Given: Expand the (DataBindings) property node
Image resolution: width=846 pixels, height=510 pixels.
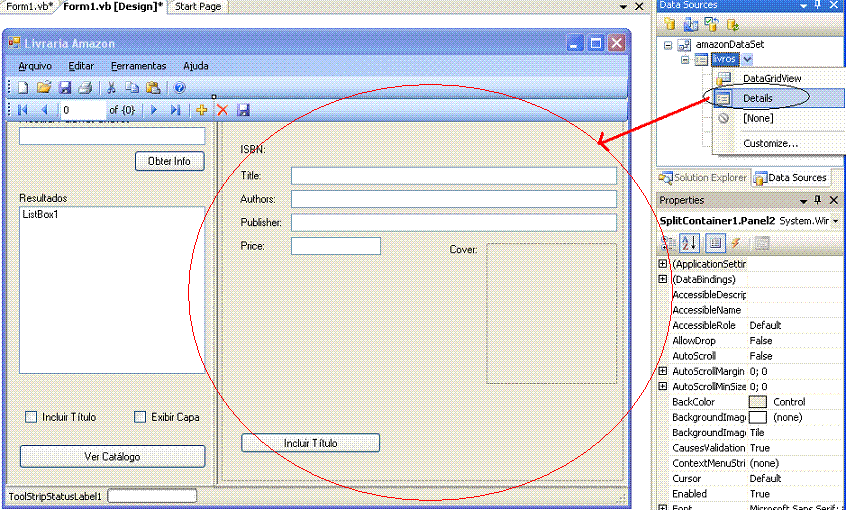Looking at the screenshot, I should point(663,280).
